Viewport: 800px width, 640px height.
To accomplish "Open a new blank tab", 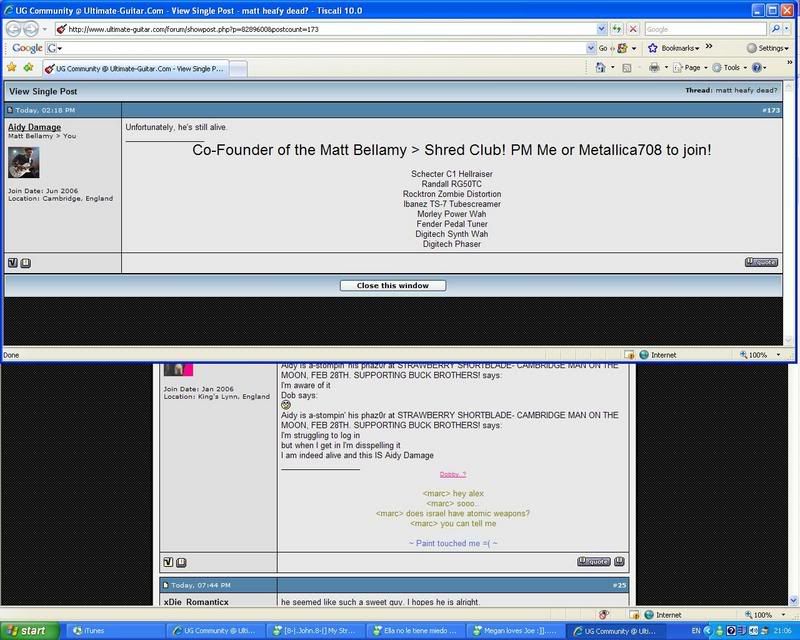I will coord(238,68).
